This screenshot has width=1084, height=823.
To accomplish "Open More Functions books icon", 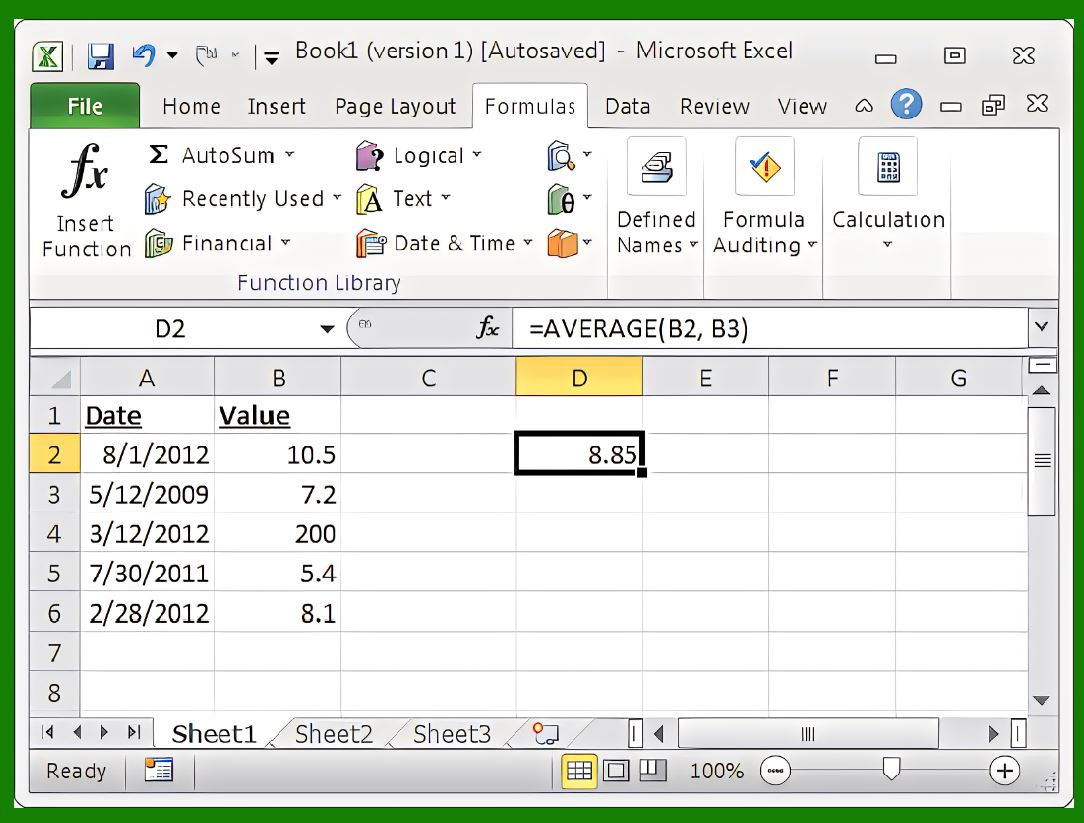I will (569, 243).
